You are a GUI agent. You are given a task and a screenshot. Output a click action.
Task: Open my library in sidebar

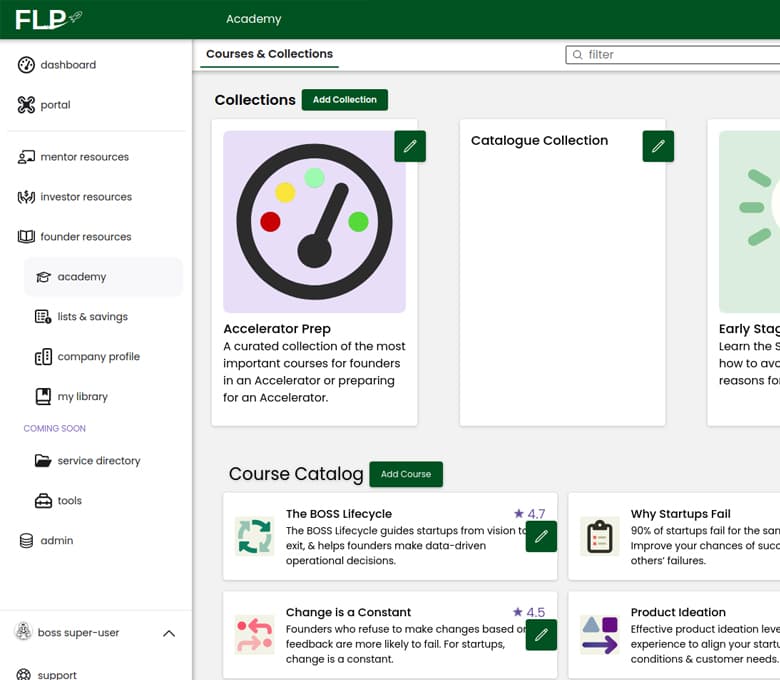(82, 397)
